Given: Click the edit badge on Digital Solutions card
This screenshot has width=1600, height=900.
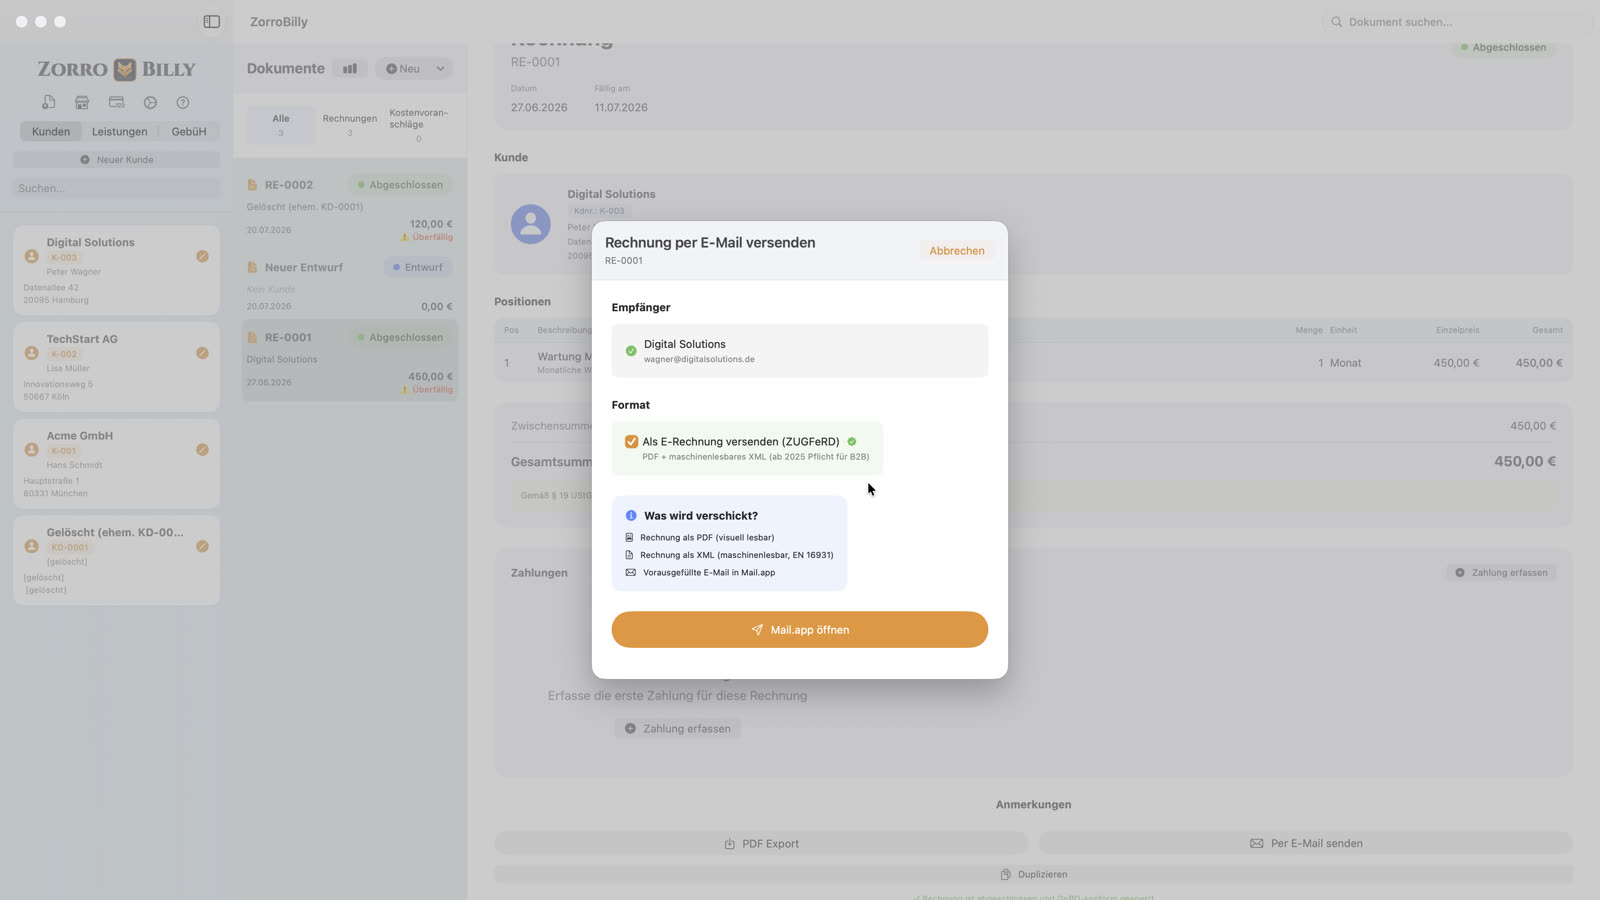Looking at the screenshot, I should coord(202,256).
